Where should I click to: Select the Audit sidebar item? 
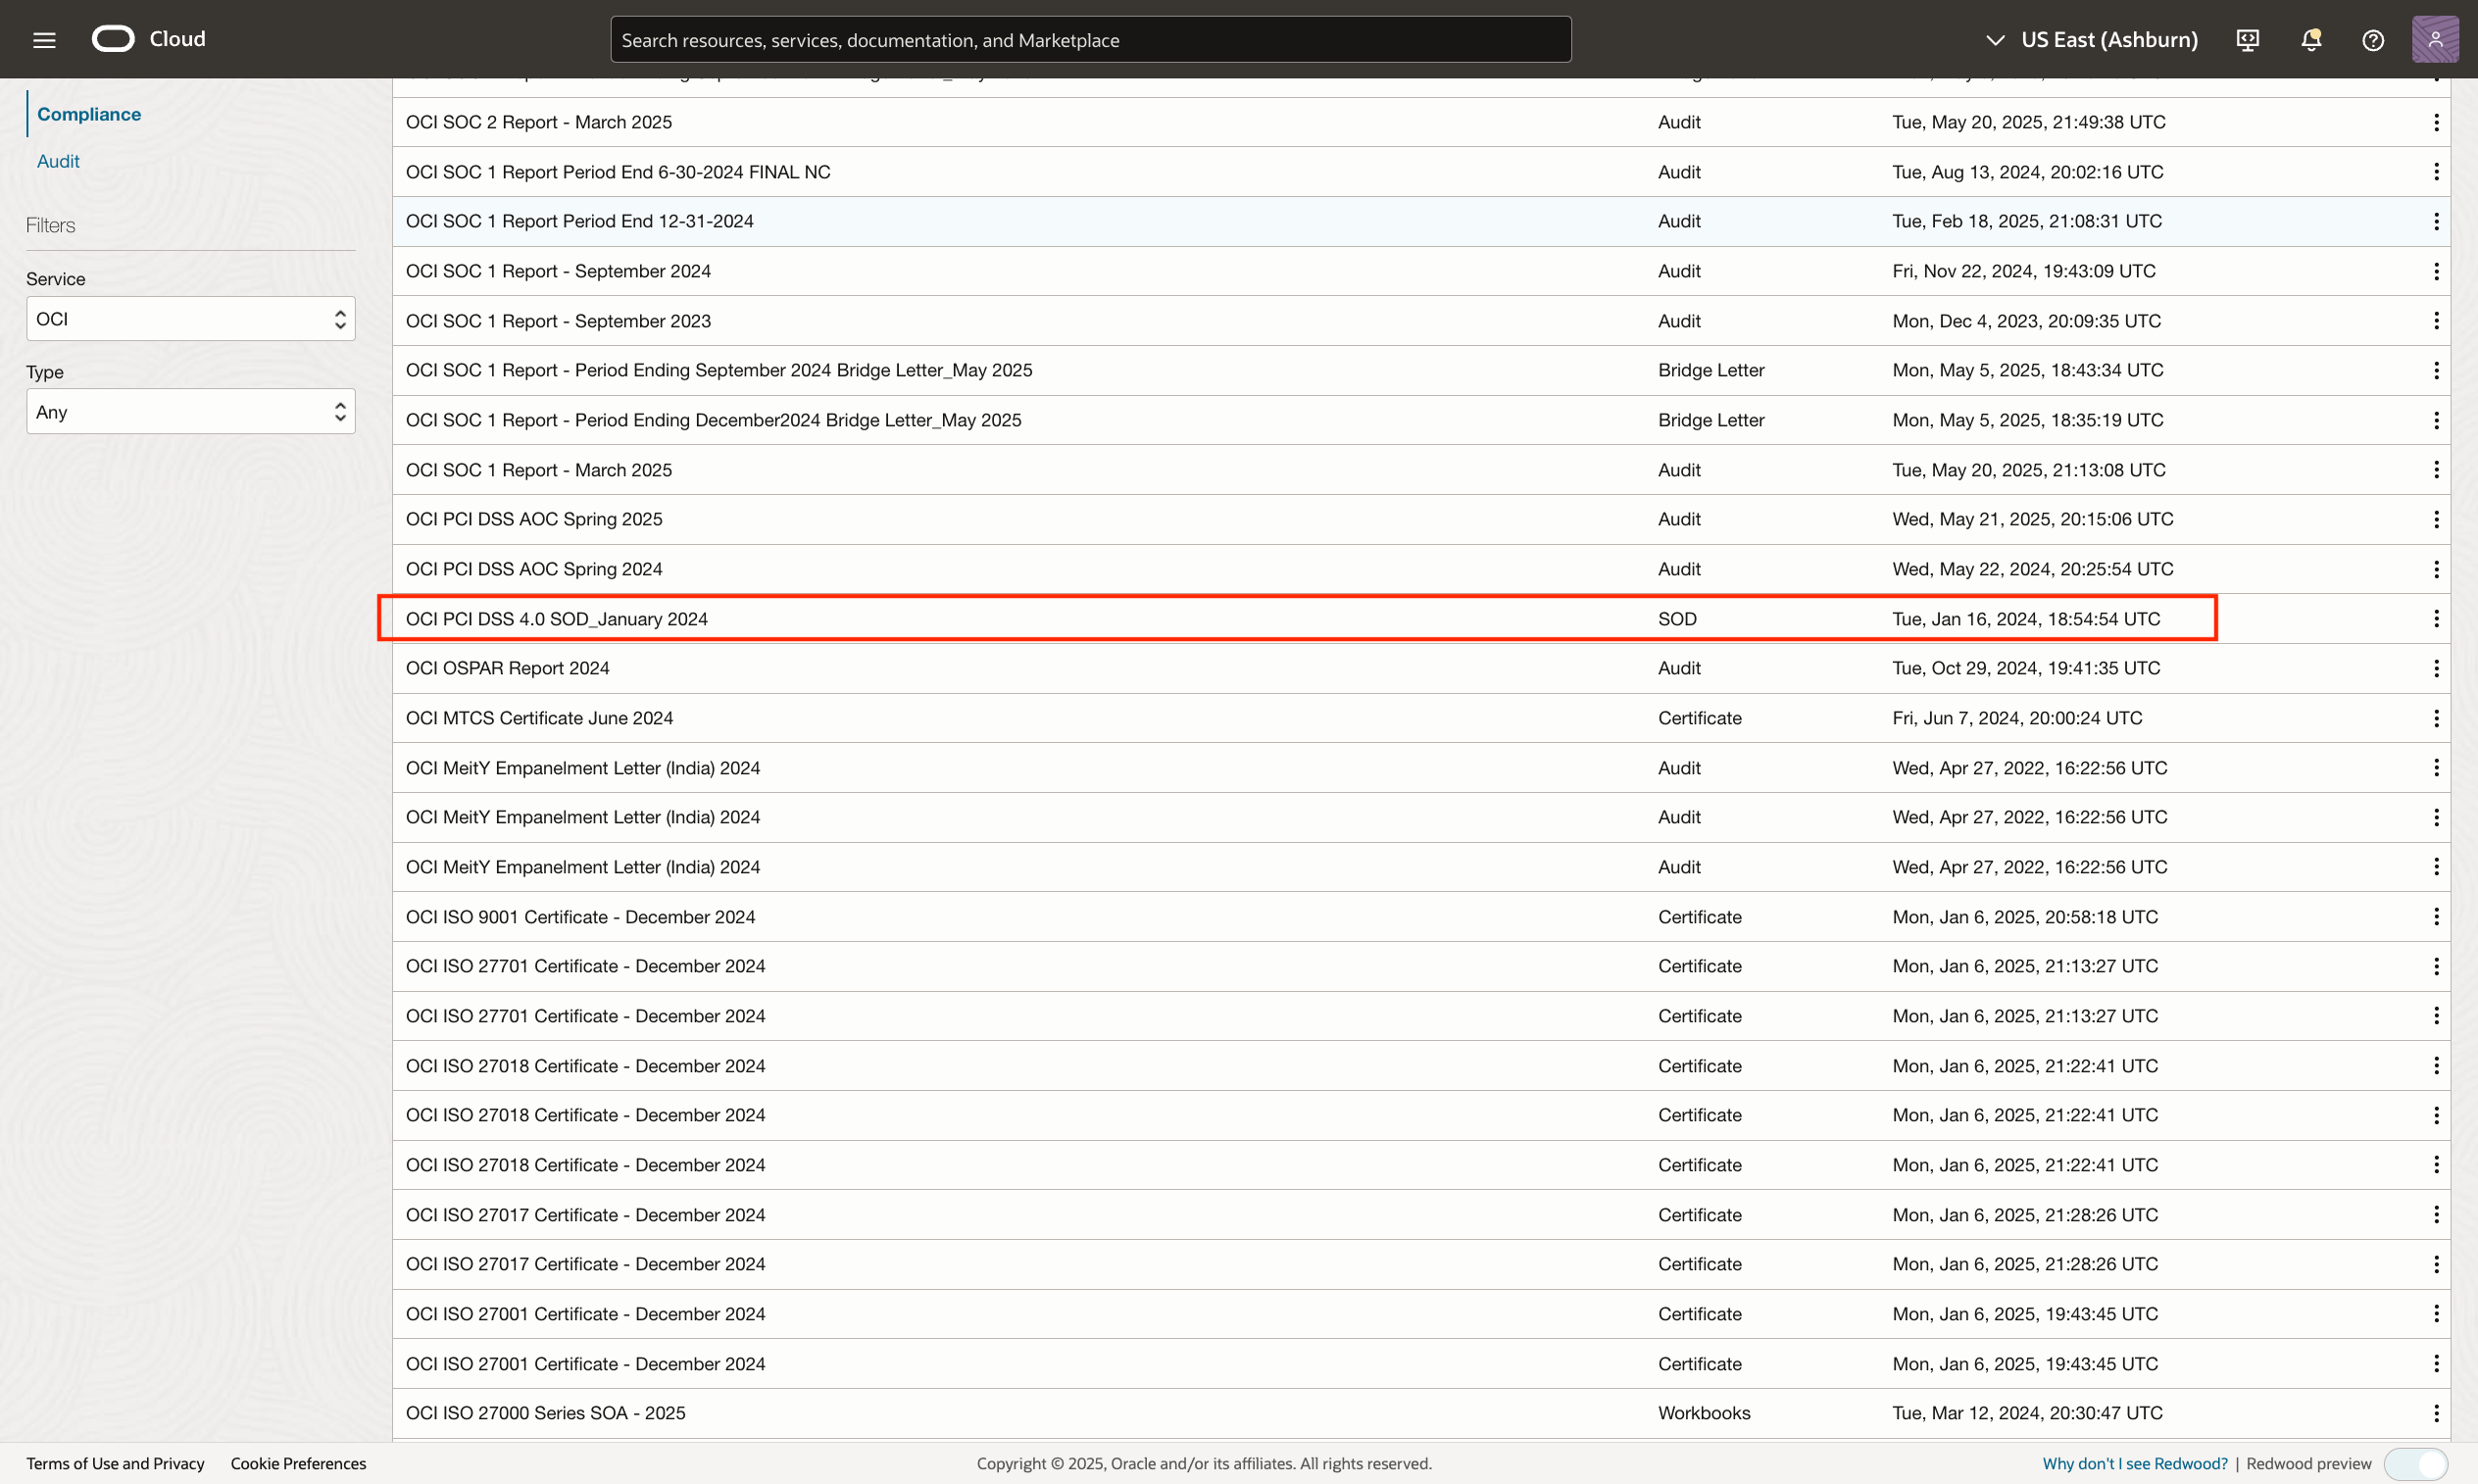point(58,161)
